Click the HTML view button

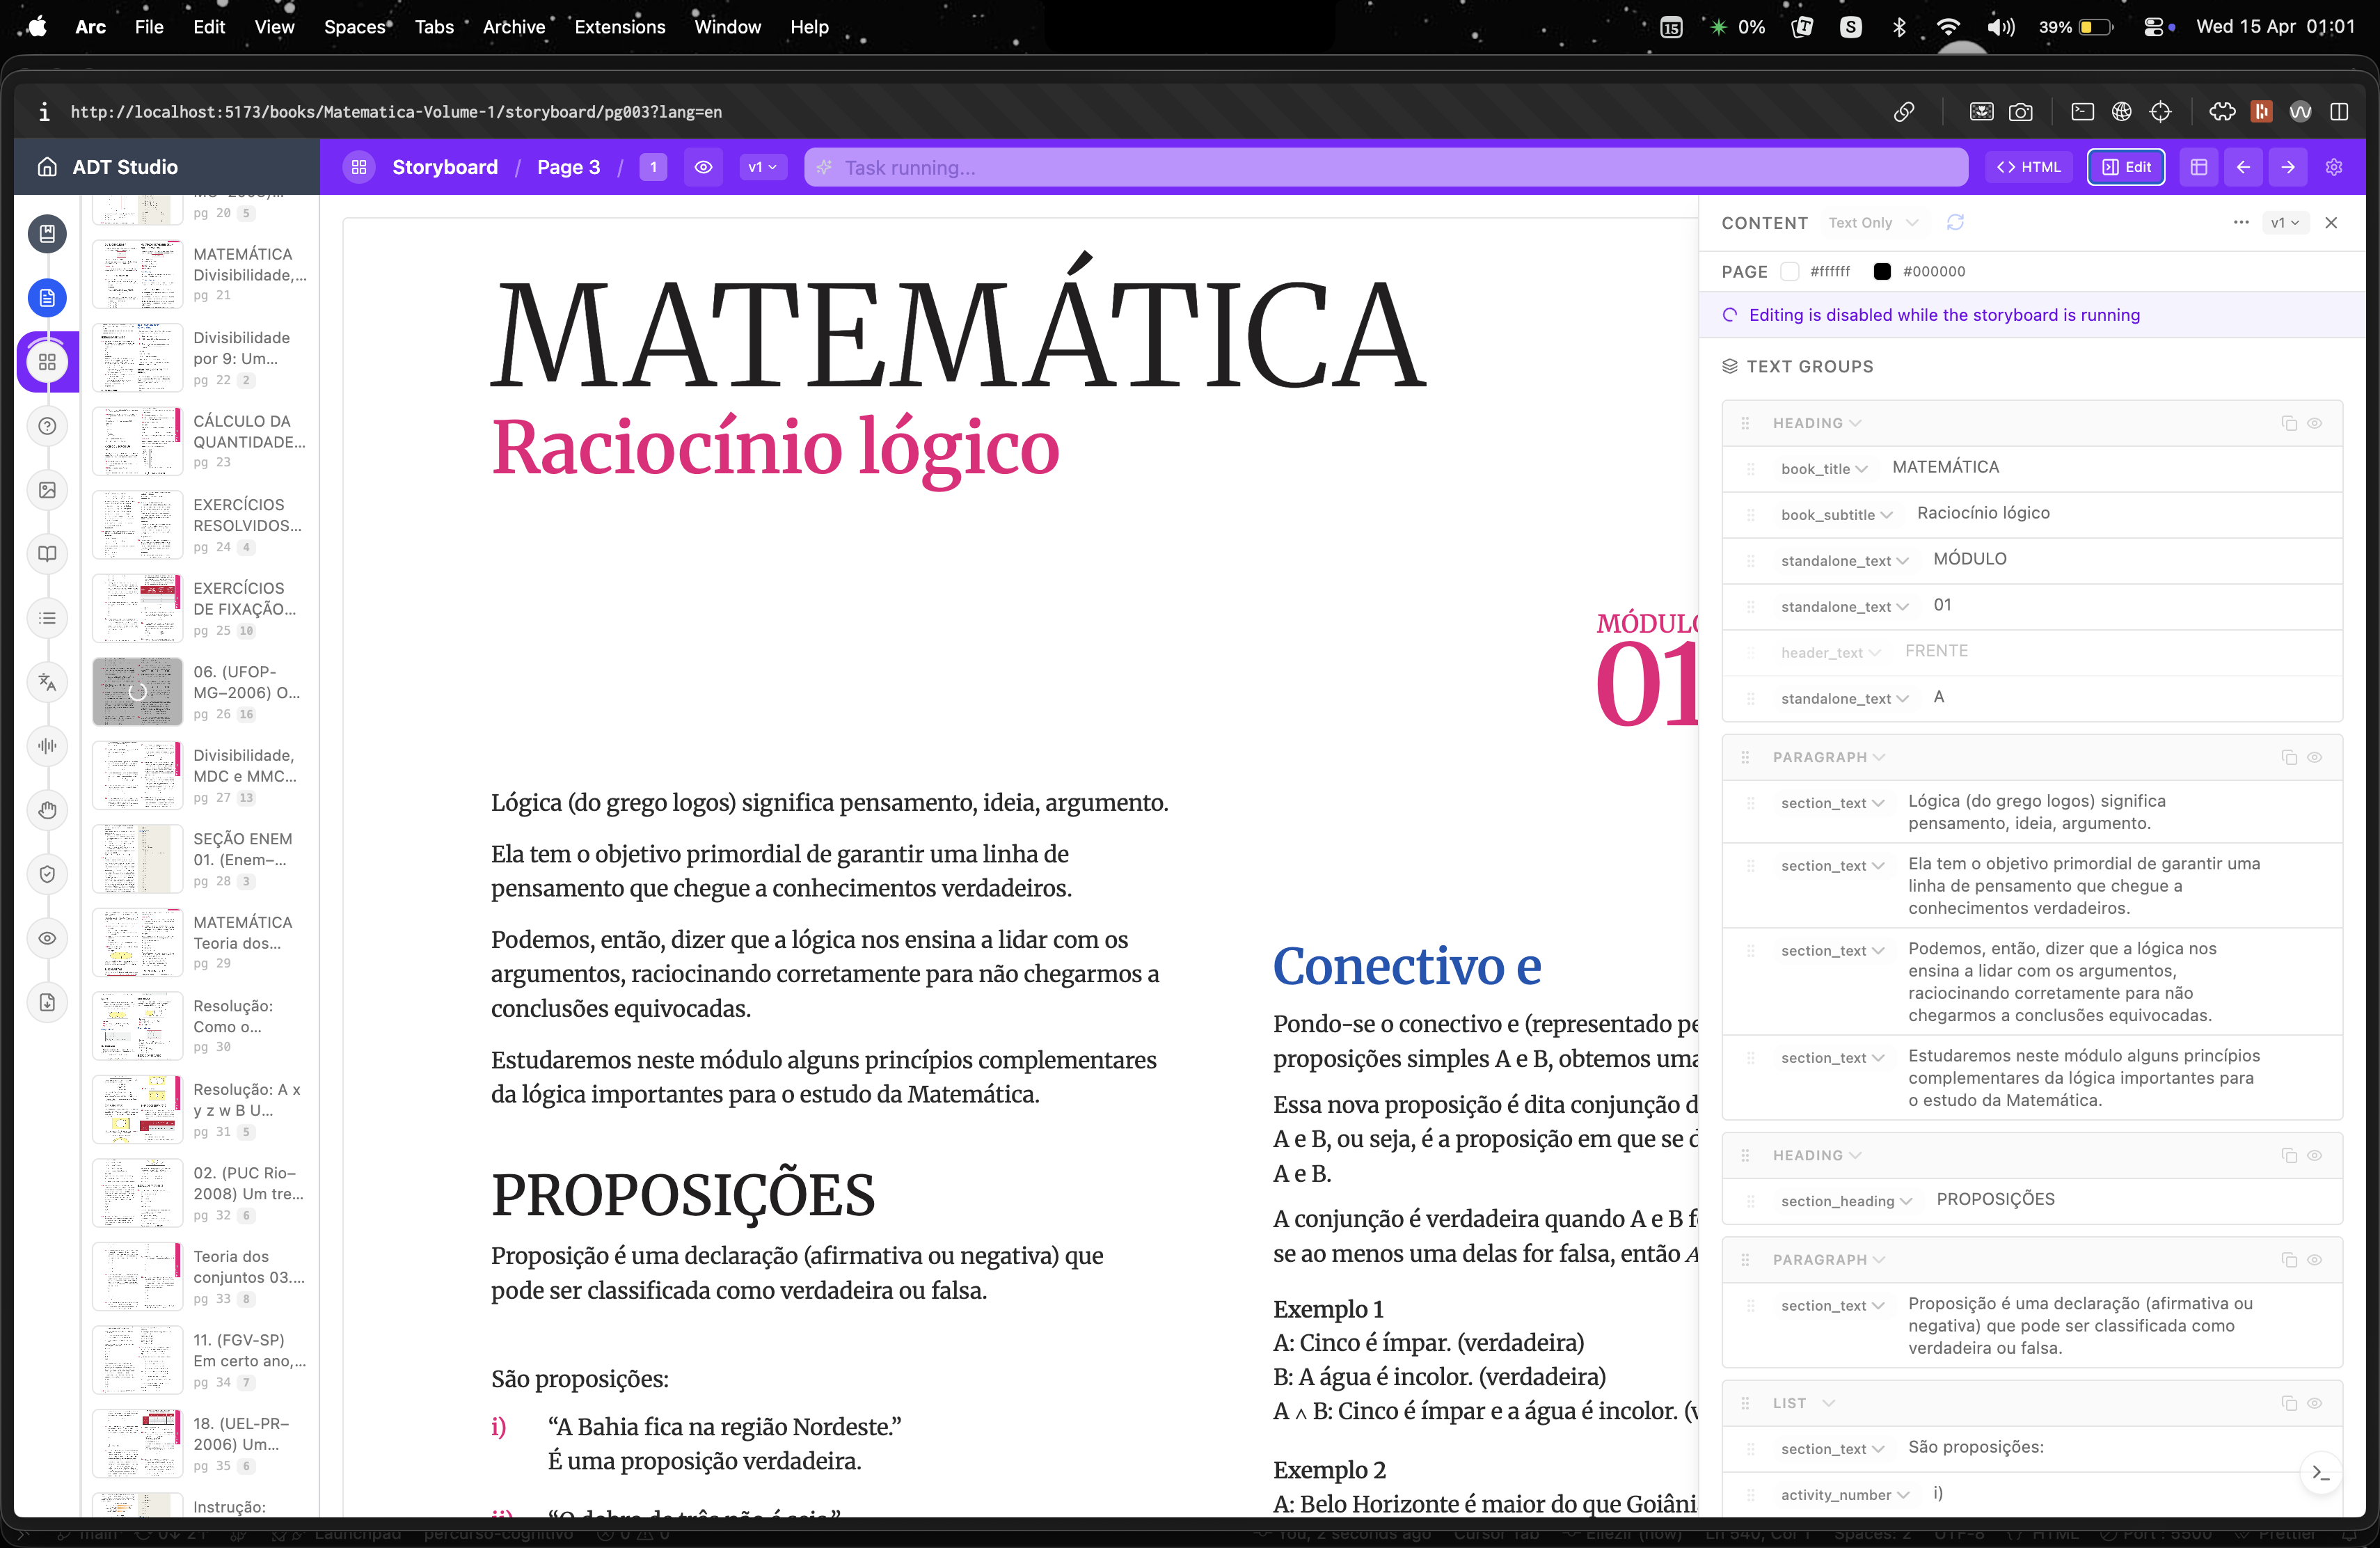click(2029, 167)
